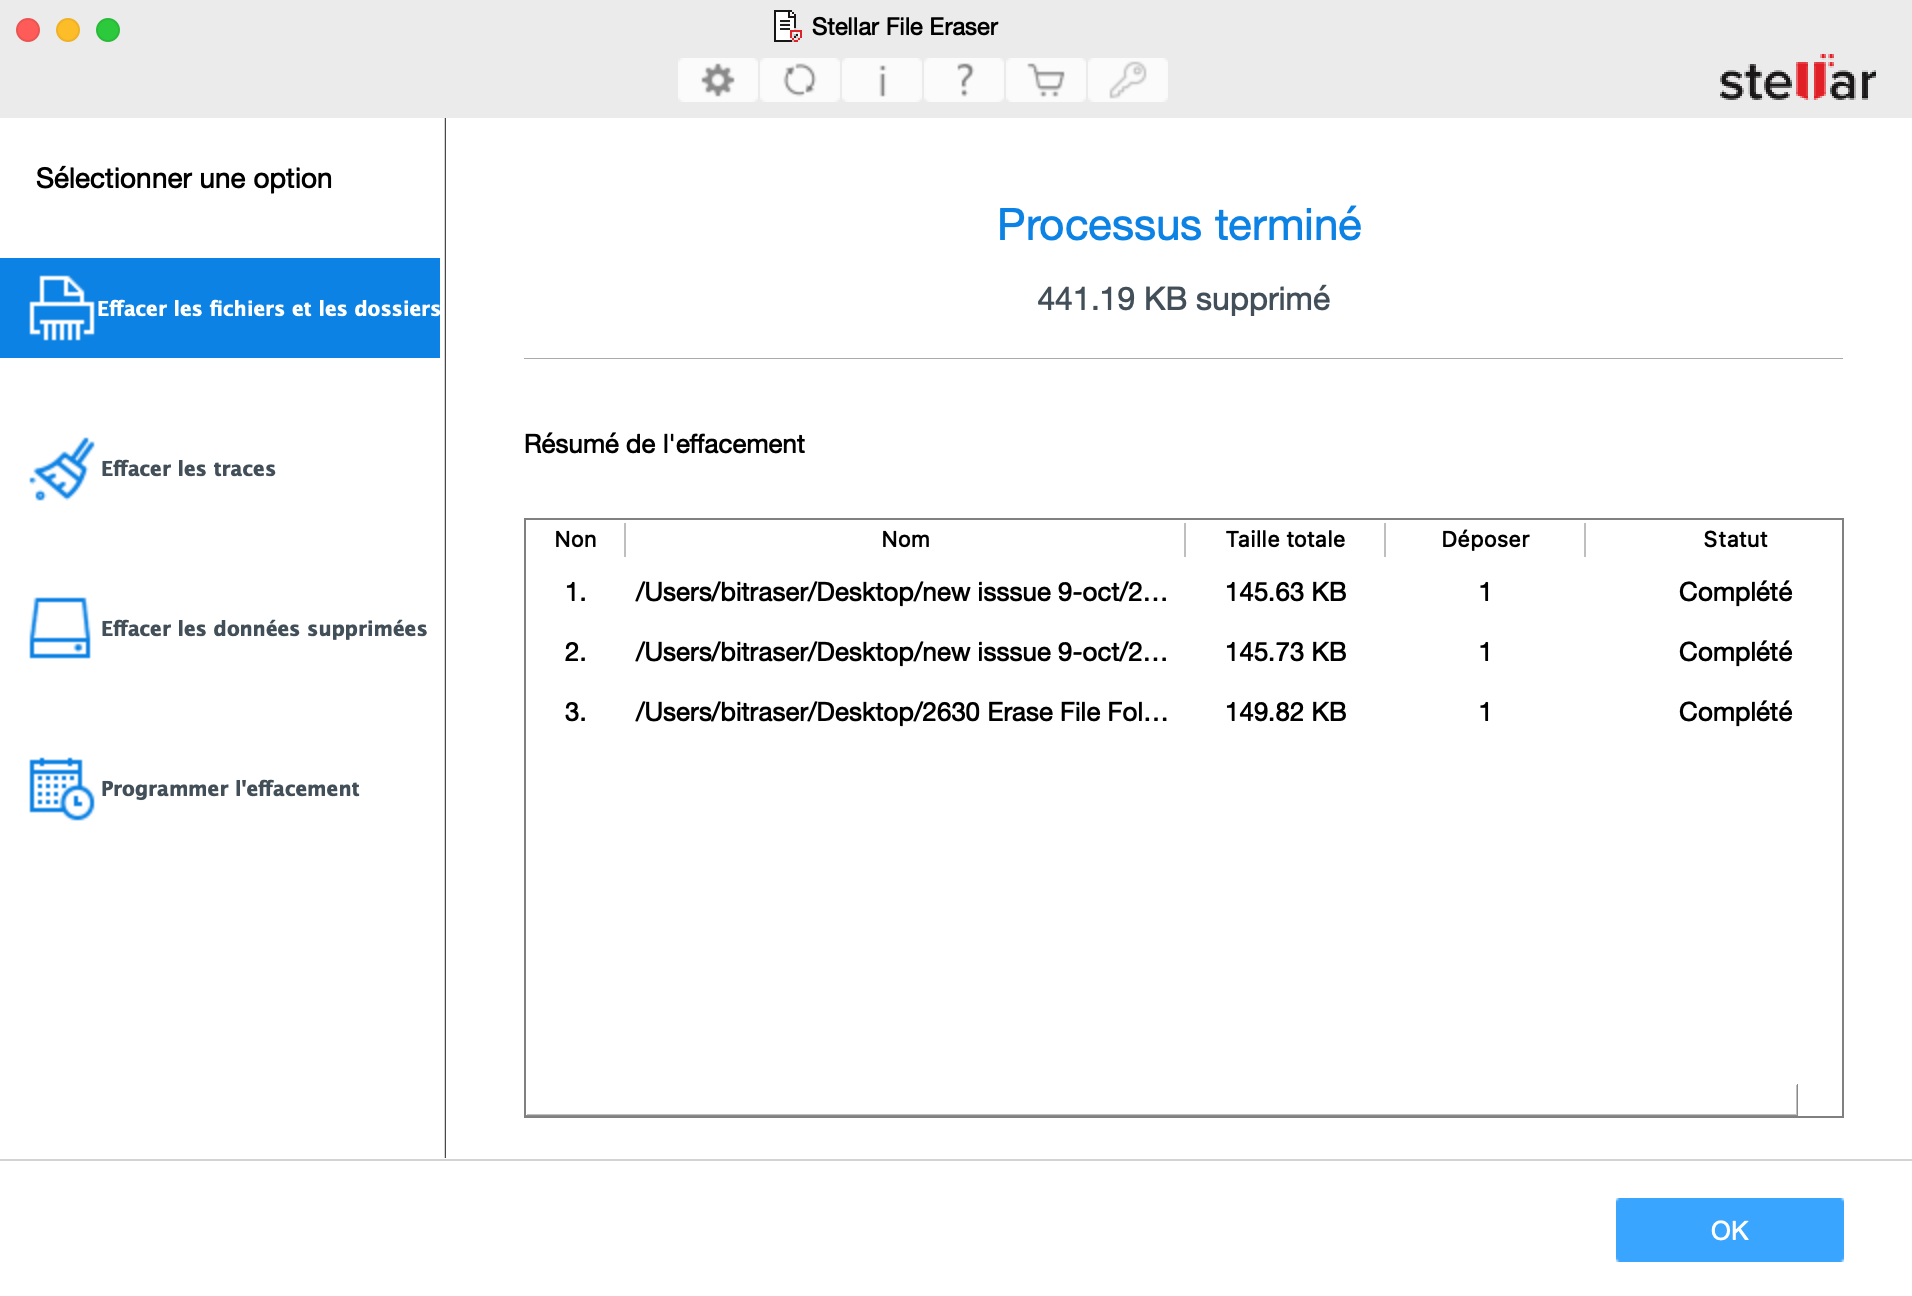The height and width of the screenshot is (1296, 1912).
Task: Click the Déposer column header
Action: (1485, 539)
